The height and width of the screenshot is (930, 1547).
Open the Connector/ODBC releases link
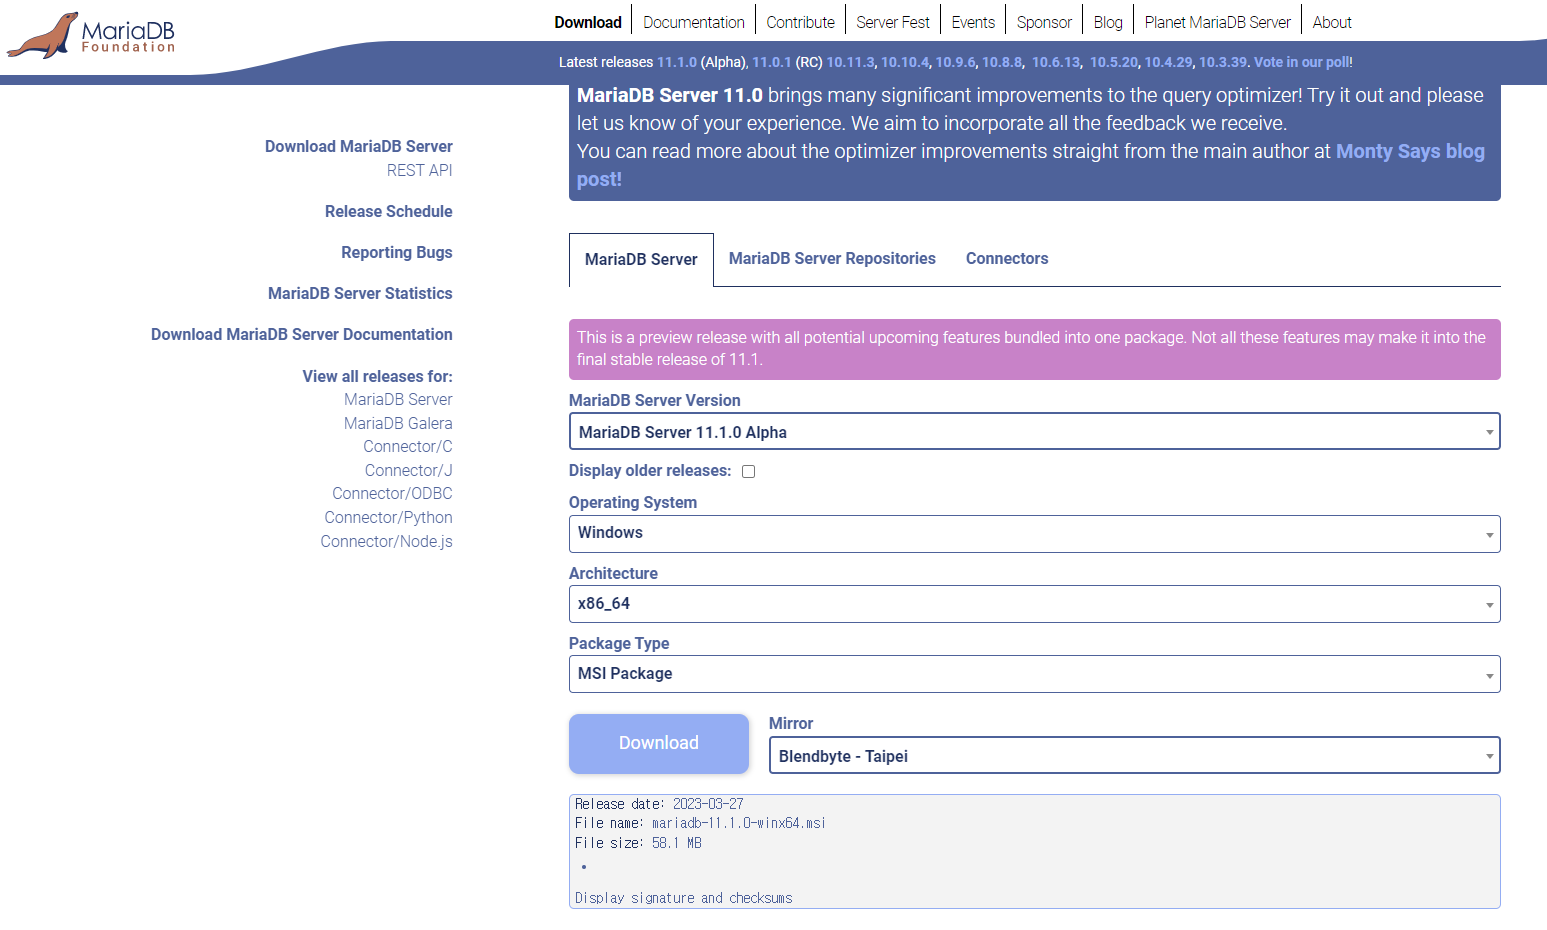pos(393,493)
